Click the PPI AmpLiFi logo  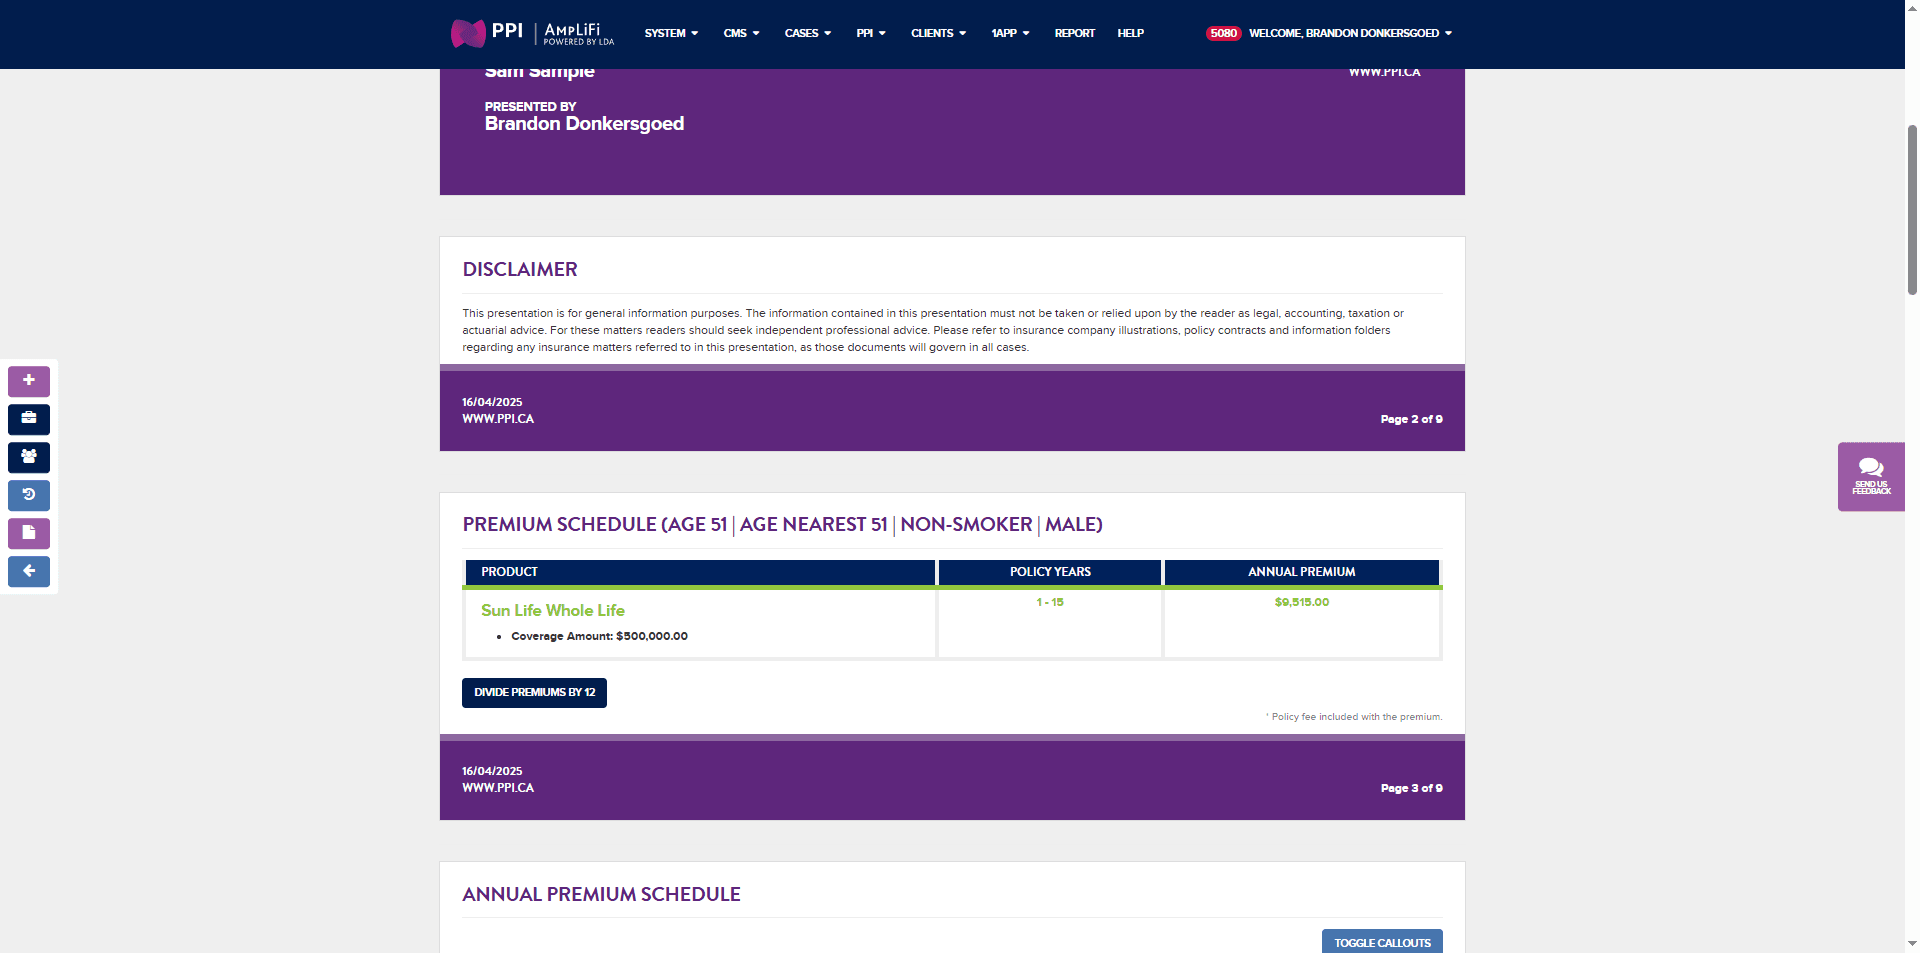click(532, 34)
